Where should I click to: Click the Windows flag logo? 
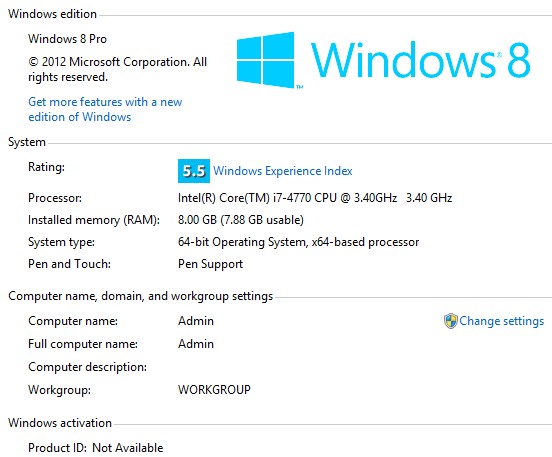coord(265,60)
